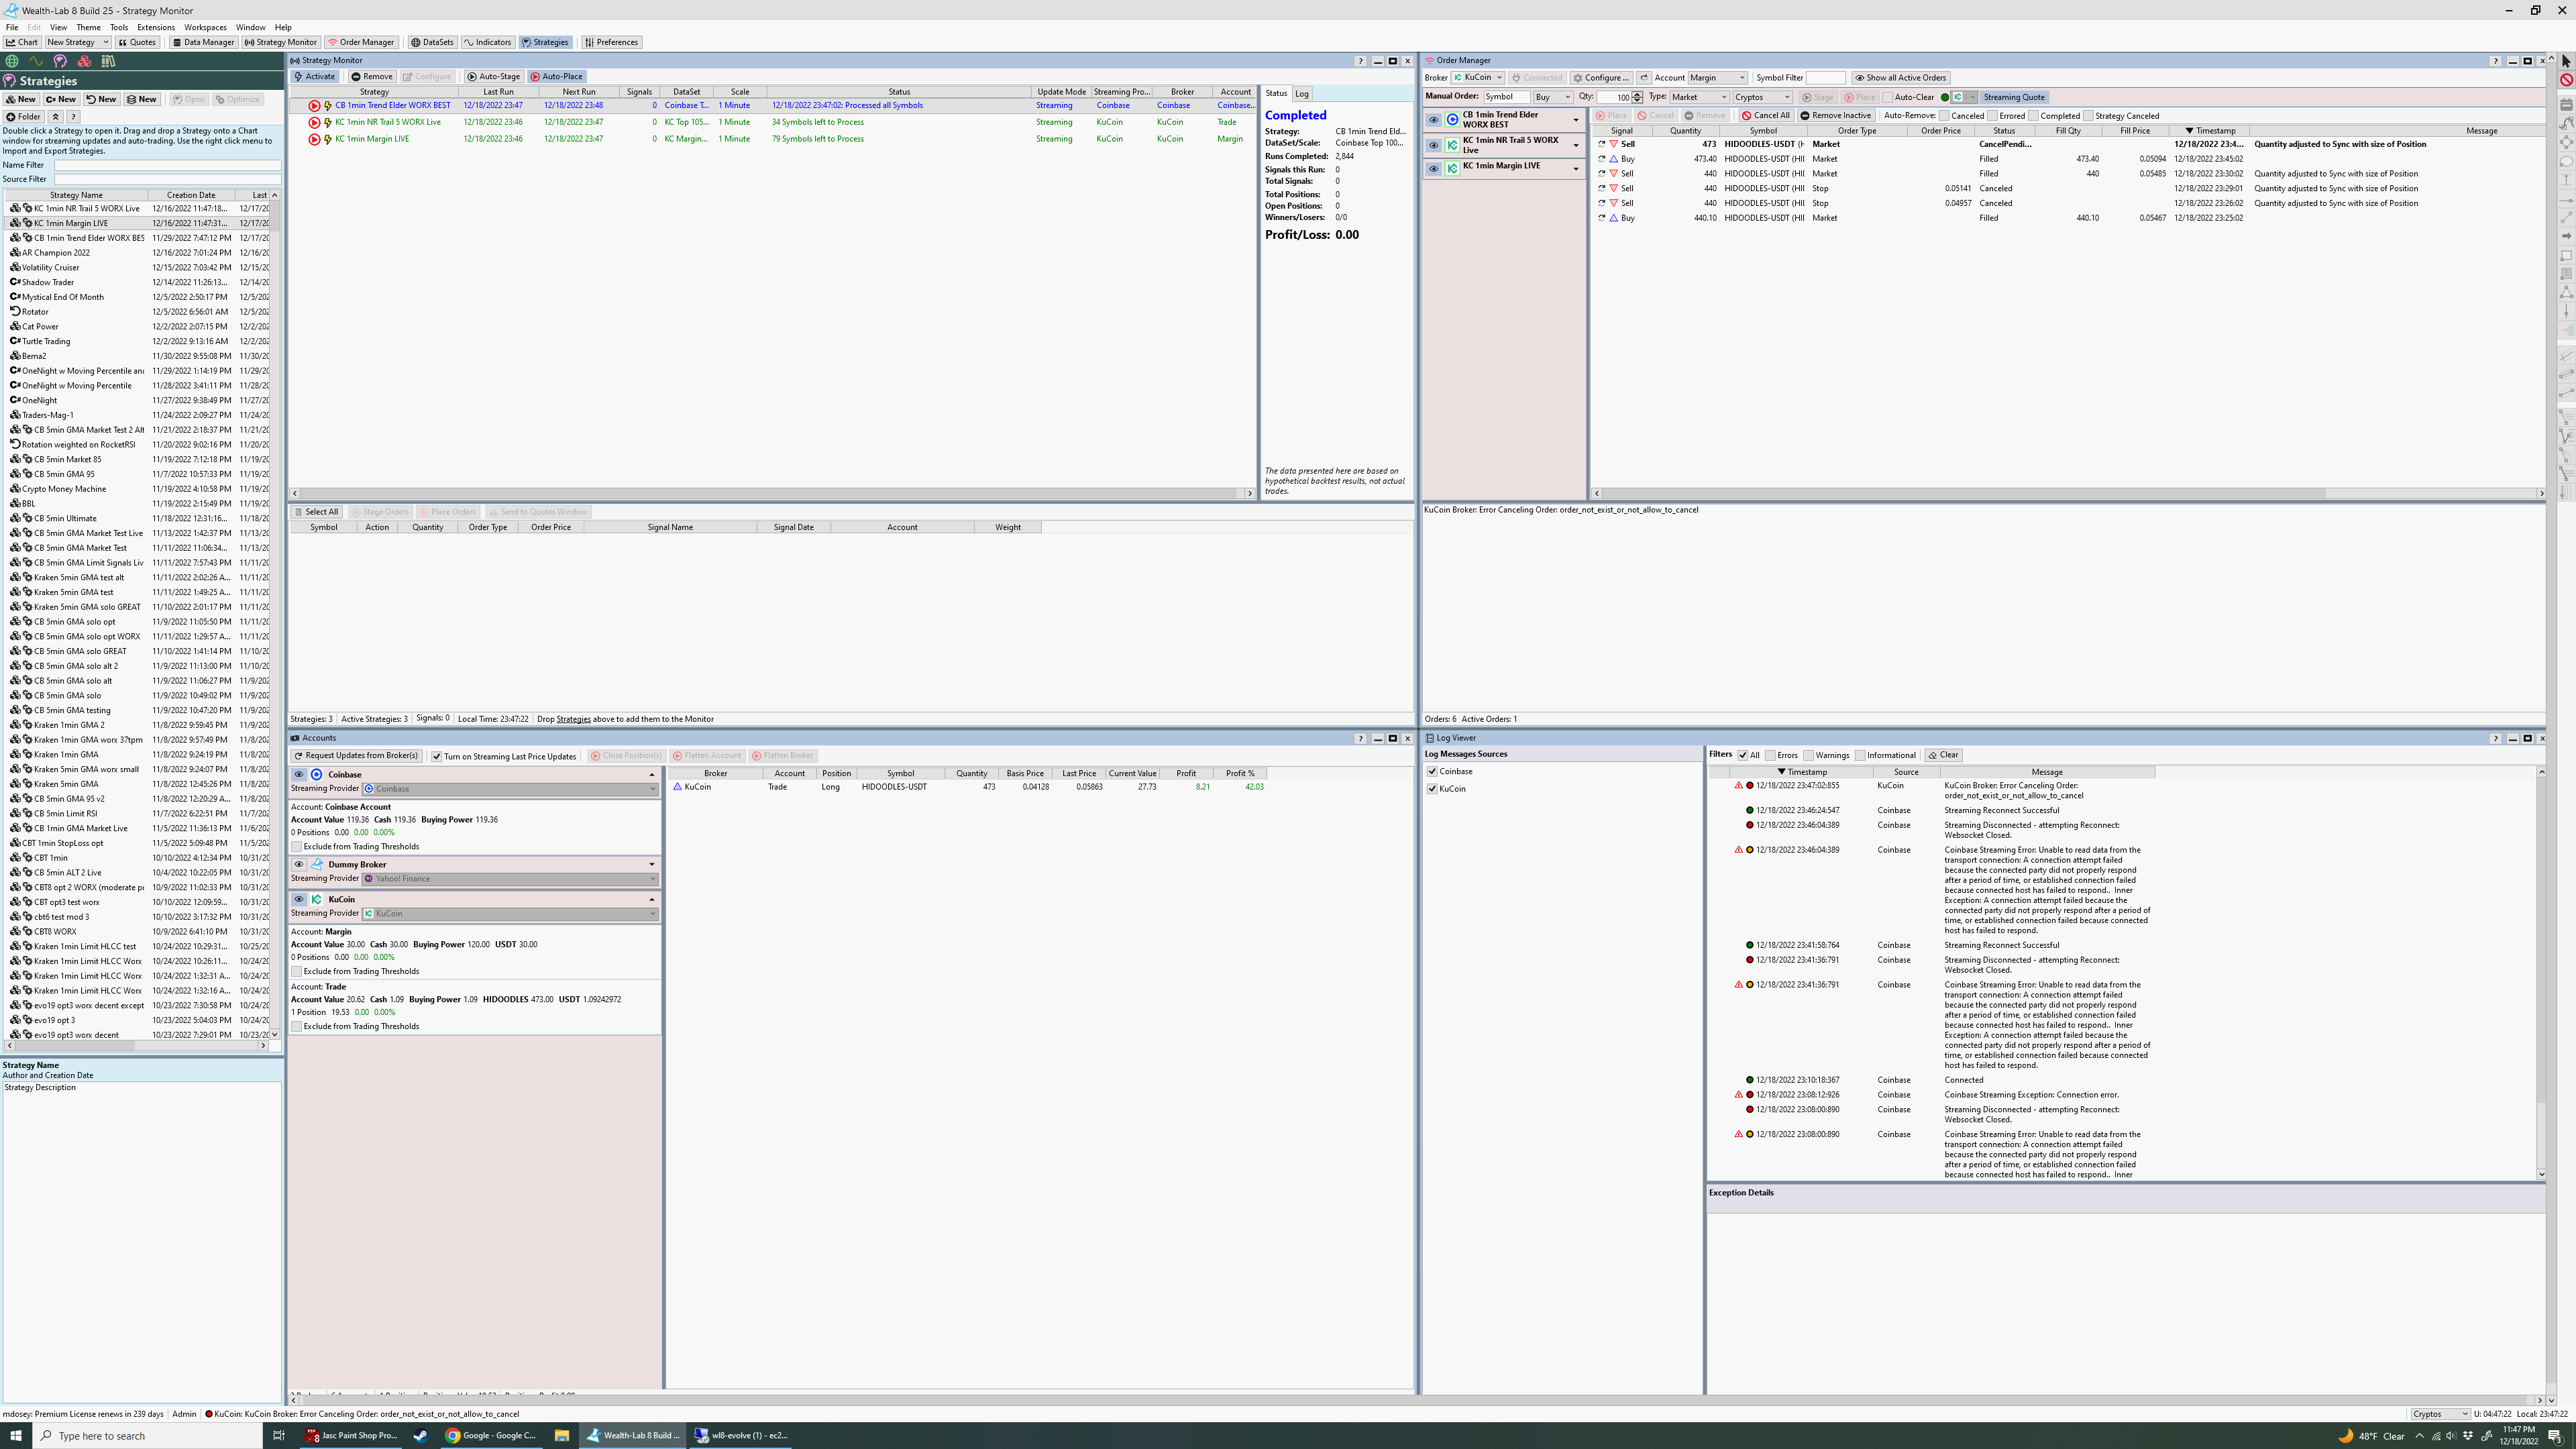Uncheck the Coinbase log message source
This screenshot has height=1449, width=2576.
point(1432,771)
